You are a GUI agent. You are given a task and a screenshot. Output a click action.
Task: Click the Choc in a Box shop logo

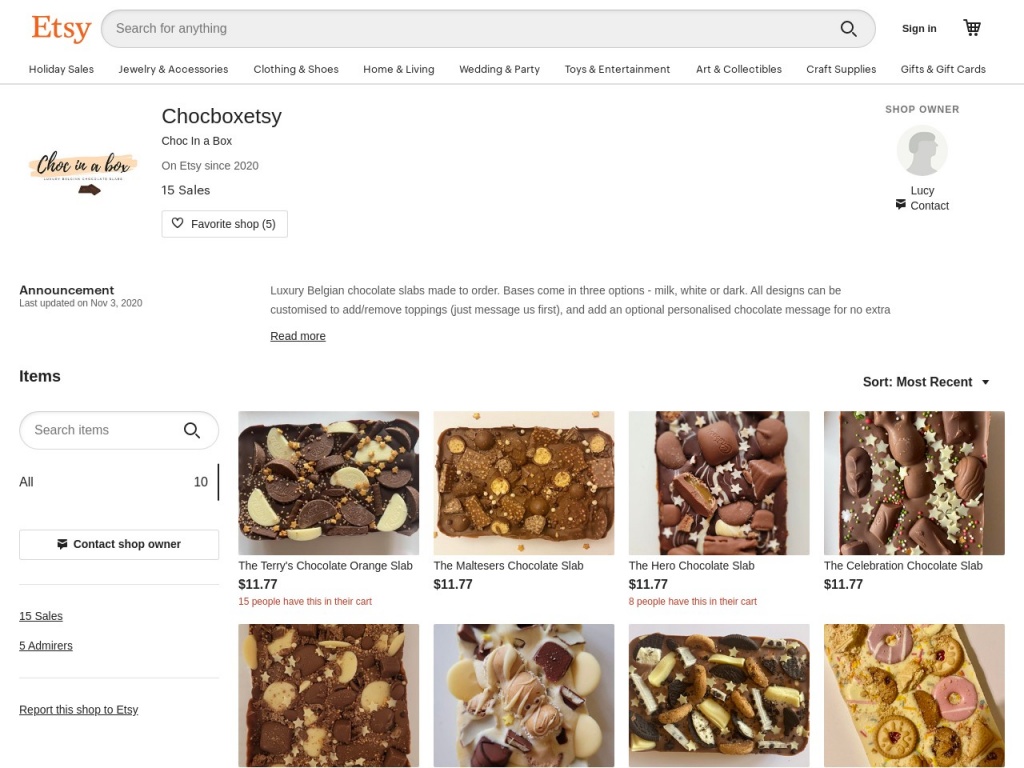coord(83,170)
